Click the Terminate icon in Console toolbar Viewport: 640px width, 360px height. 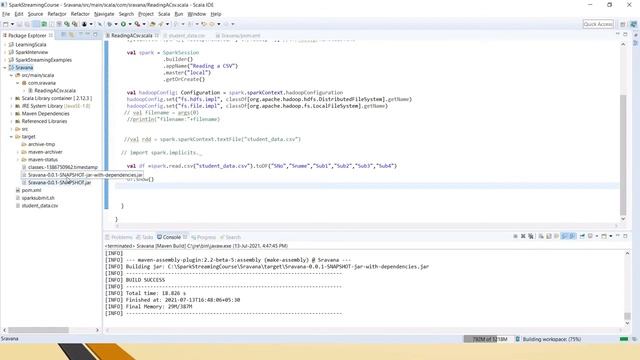[516, 236]
